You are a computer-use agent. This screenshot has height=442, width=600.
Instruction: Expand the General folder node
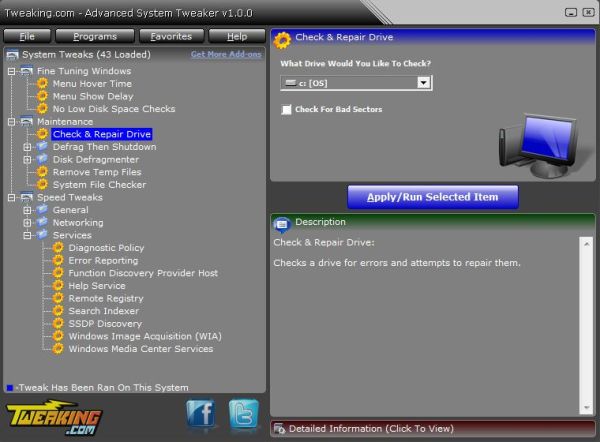[x=27, y=210]
